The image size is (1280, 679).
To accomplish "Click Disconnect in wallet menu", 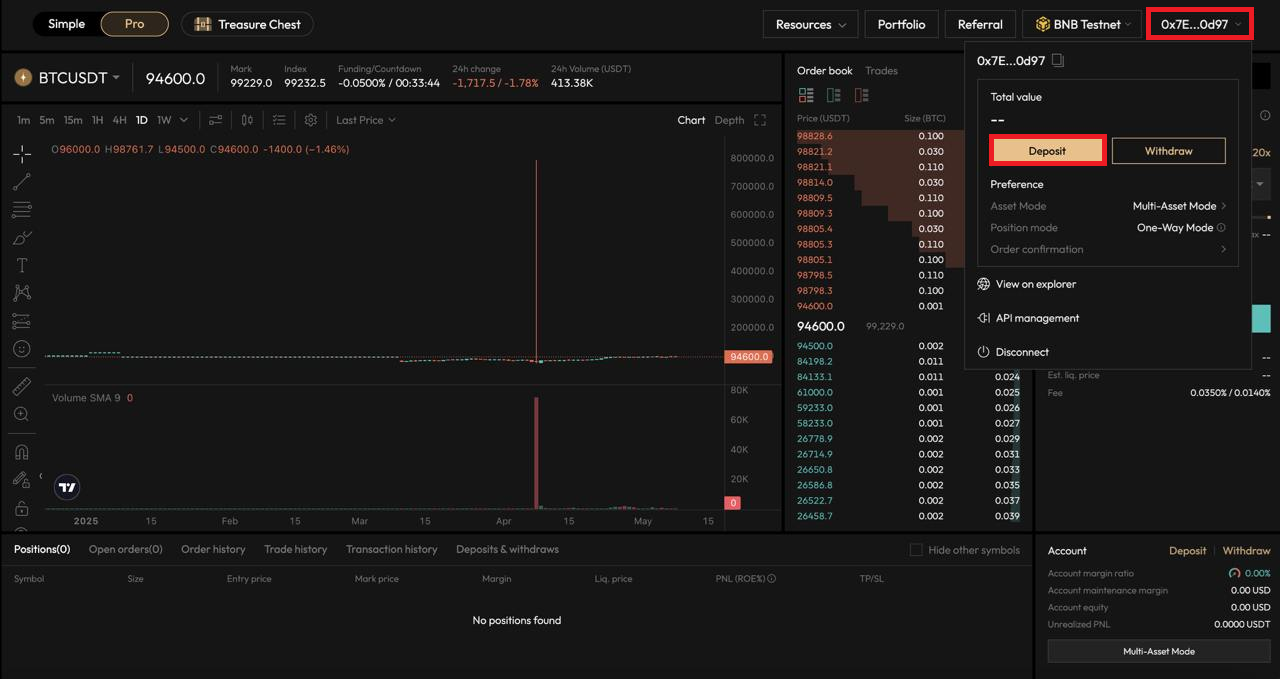I will point(1021,352).
